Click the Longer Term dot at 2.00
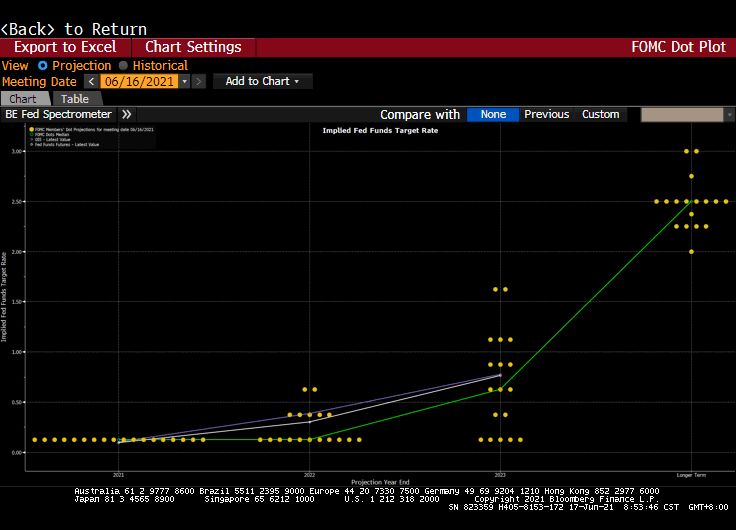The image size is (736, 530). [691, 252]
